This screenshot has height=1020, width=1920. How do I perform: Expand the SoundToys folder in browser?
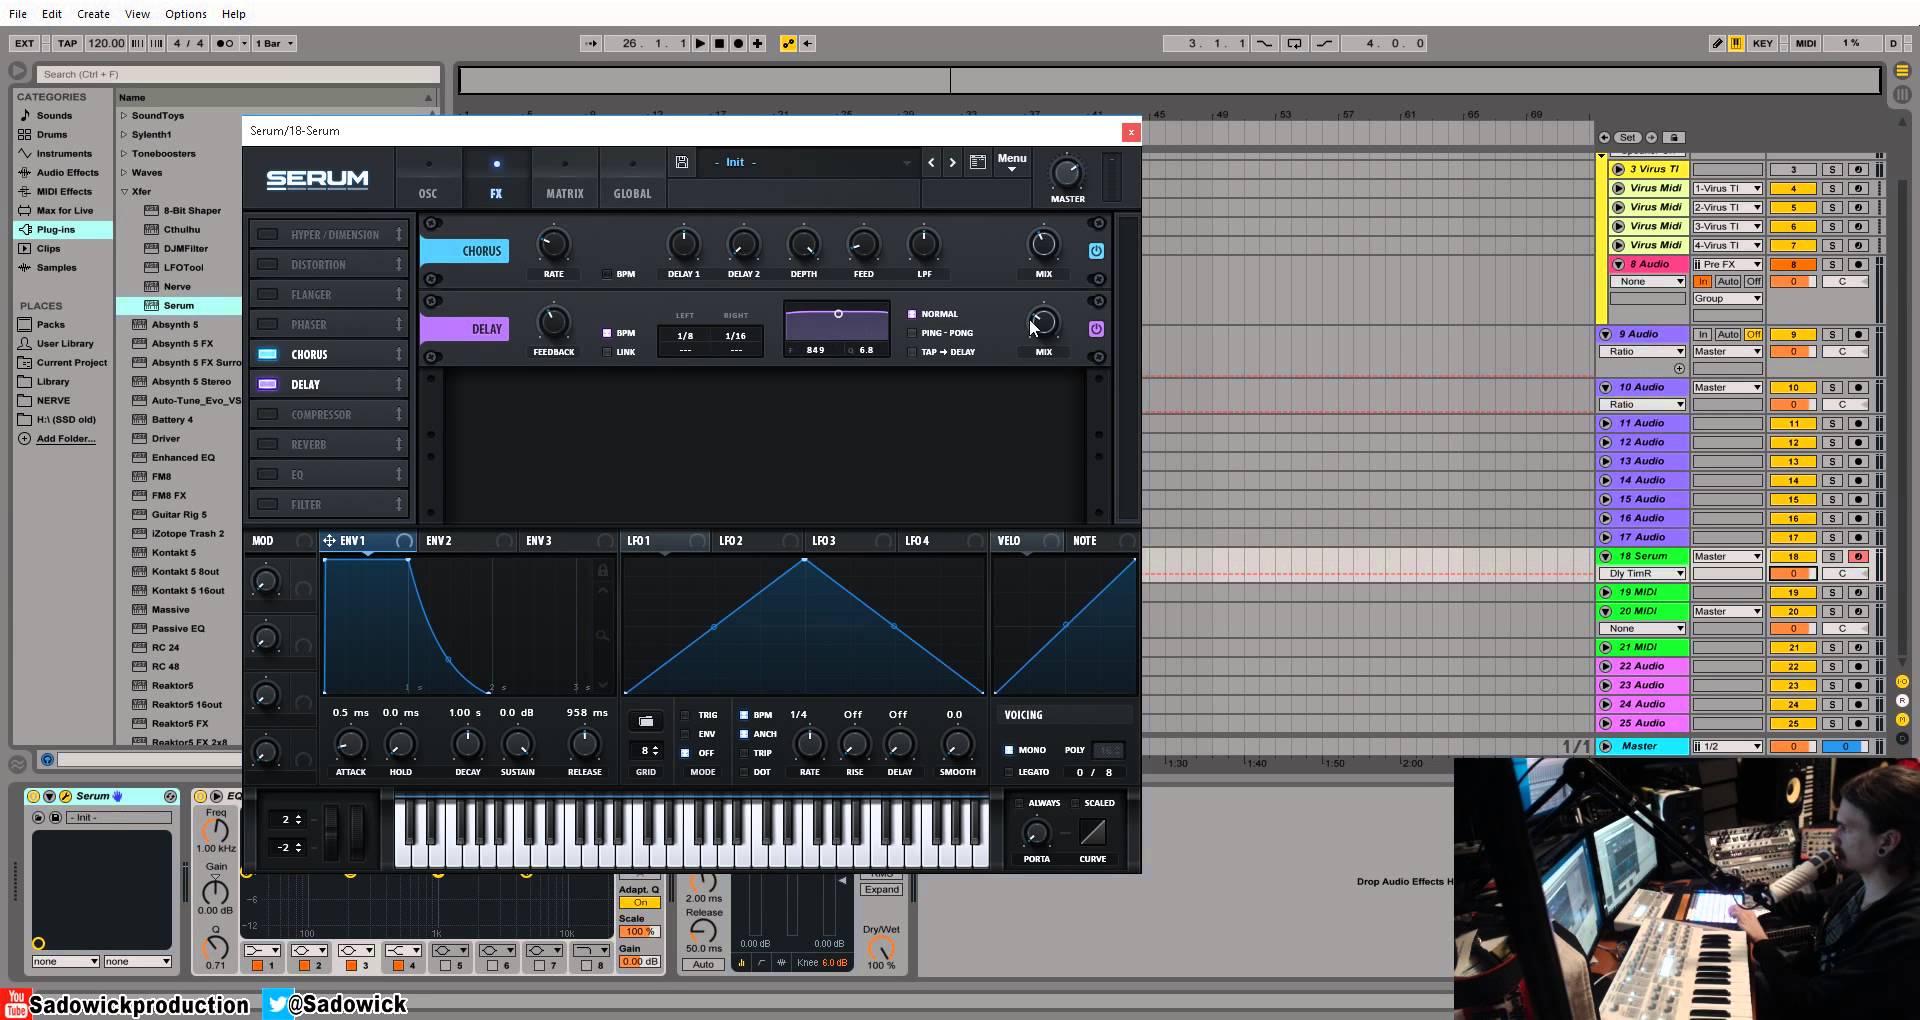point(124,116)
